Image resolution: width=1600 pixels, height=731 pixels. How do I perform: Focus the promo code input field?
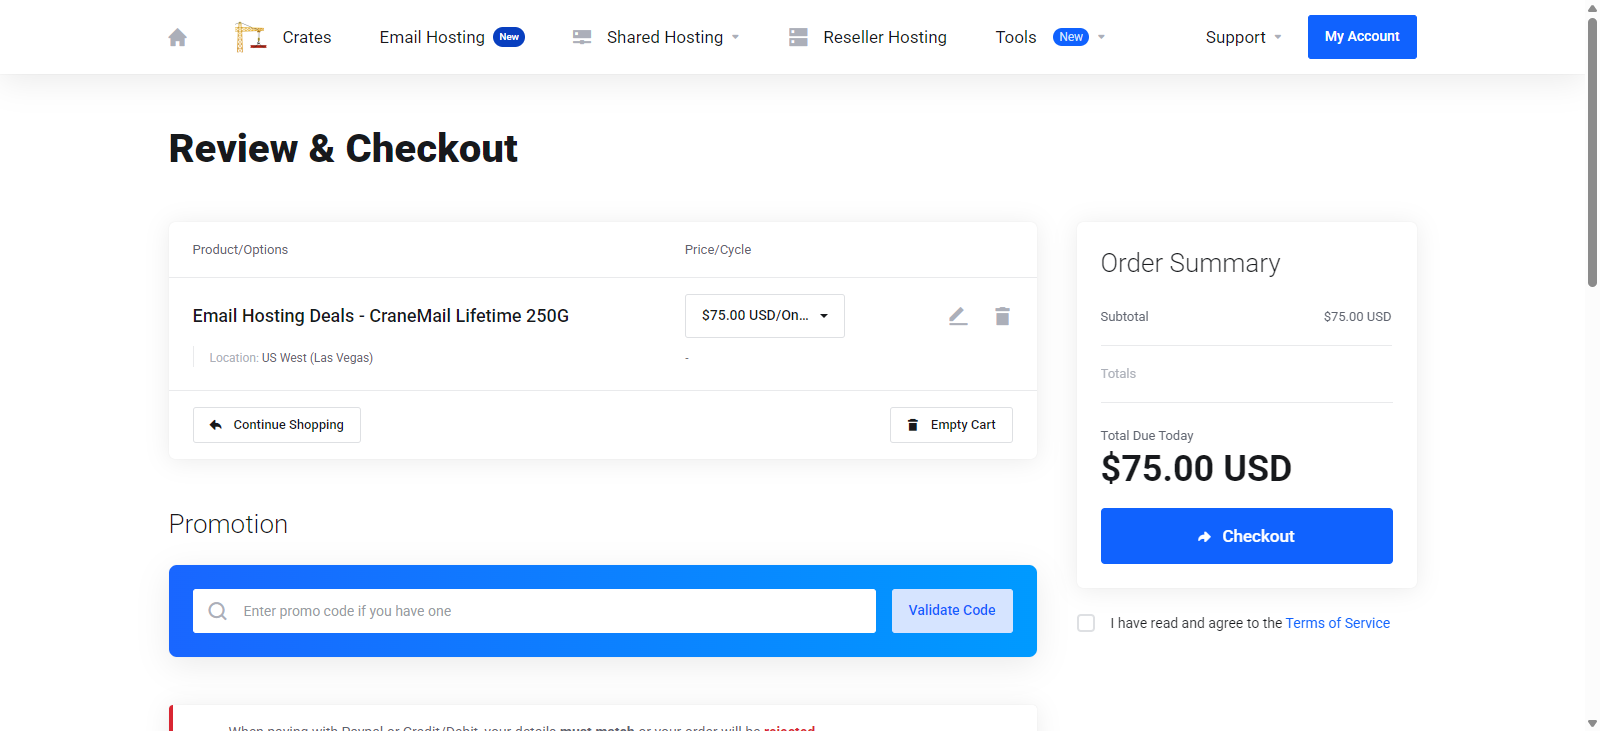tap(555, 611)
